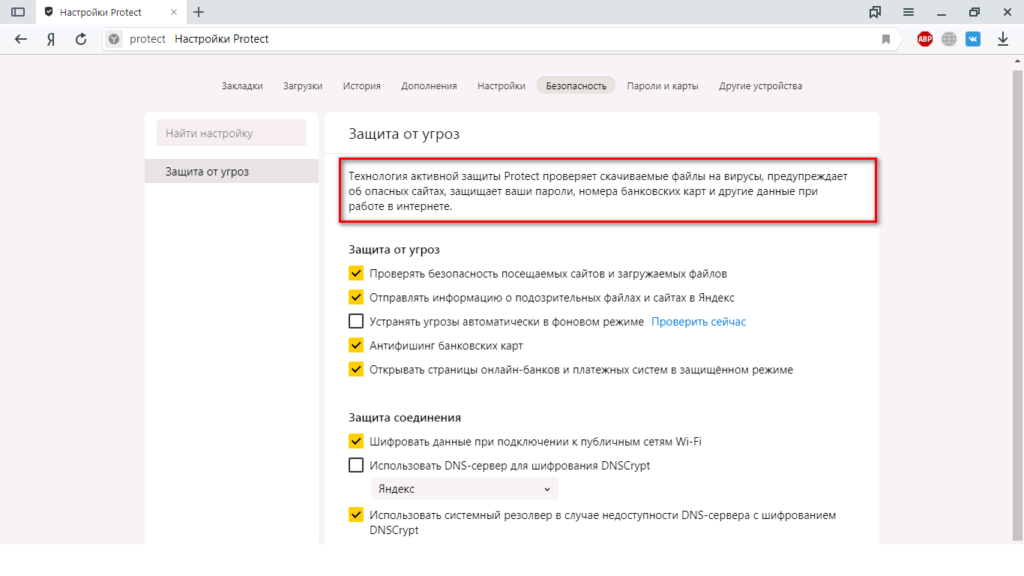
Task: Click the vertical page scrollbar
Action: (x=1017, y=304)
